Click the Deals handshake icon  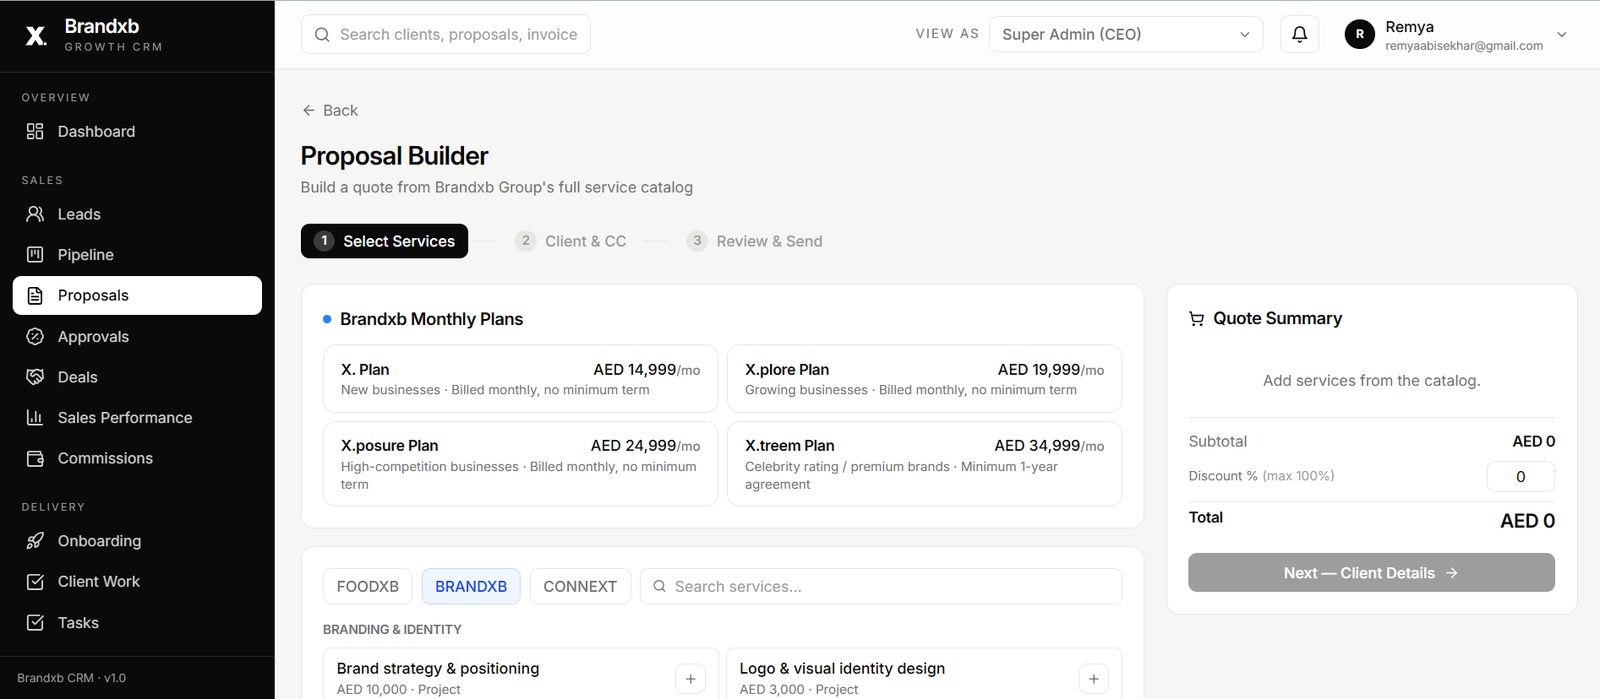pos(35,377)
